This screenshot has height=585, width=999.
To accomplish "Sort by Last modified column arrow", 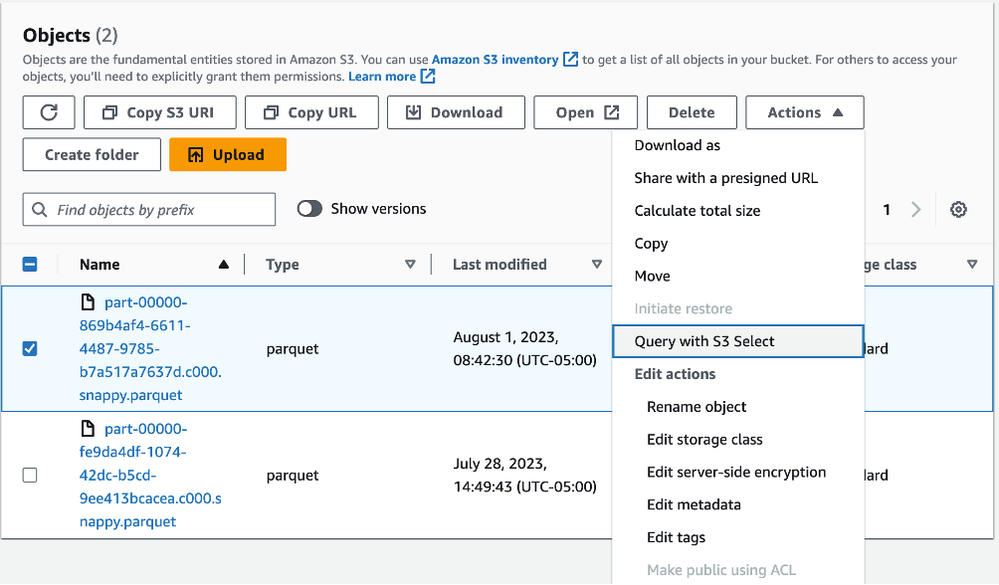I will tap(596, 265).
